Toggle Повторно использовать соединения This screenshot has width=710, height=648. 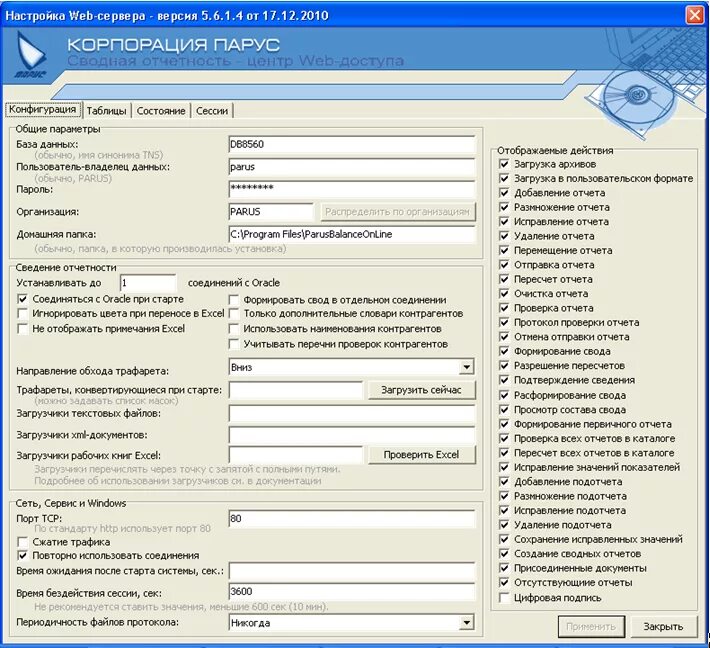(22, 556)
